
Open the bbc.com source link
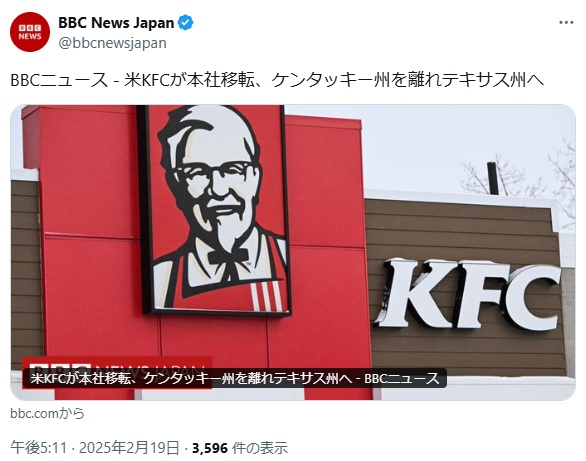[x=47, y=413]
